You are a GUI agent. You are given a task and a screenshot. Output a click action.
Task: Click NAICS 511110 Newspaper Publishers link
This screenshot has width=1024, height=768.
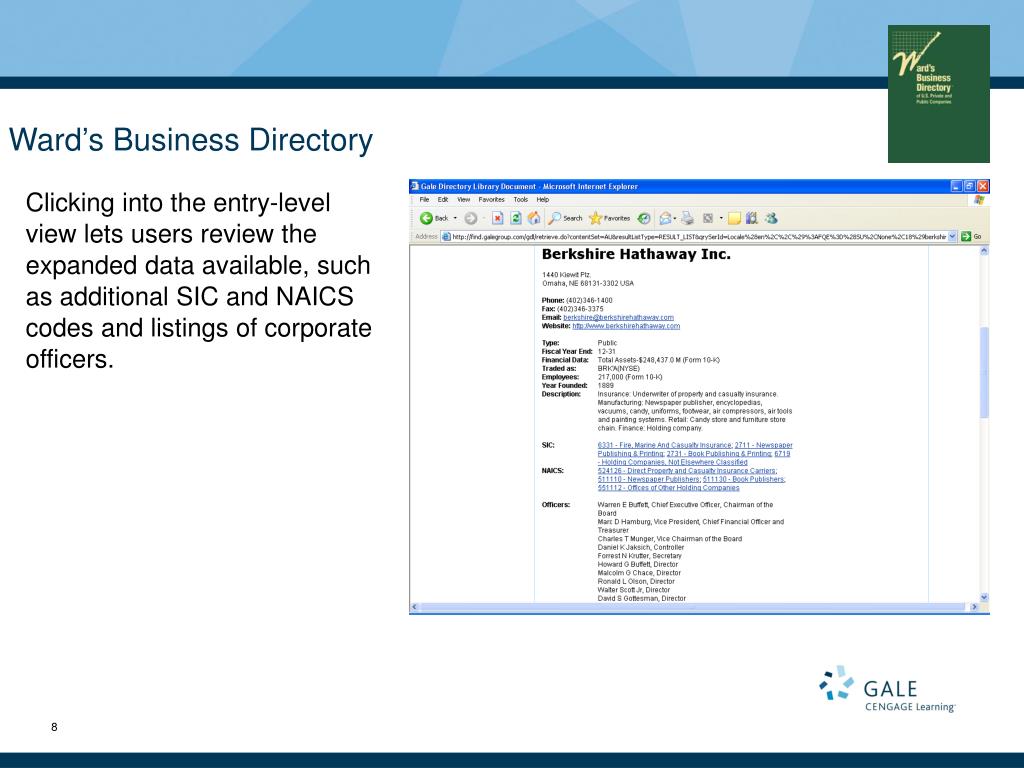tap(648, 479)
